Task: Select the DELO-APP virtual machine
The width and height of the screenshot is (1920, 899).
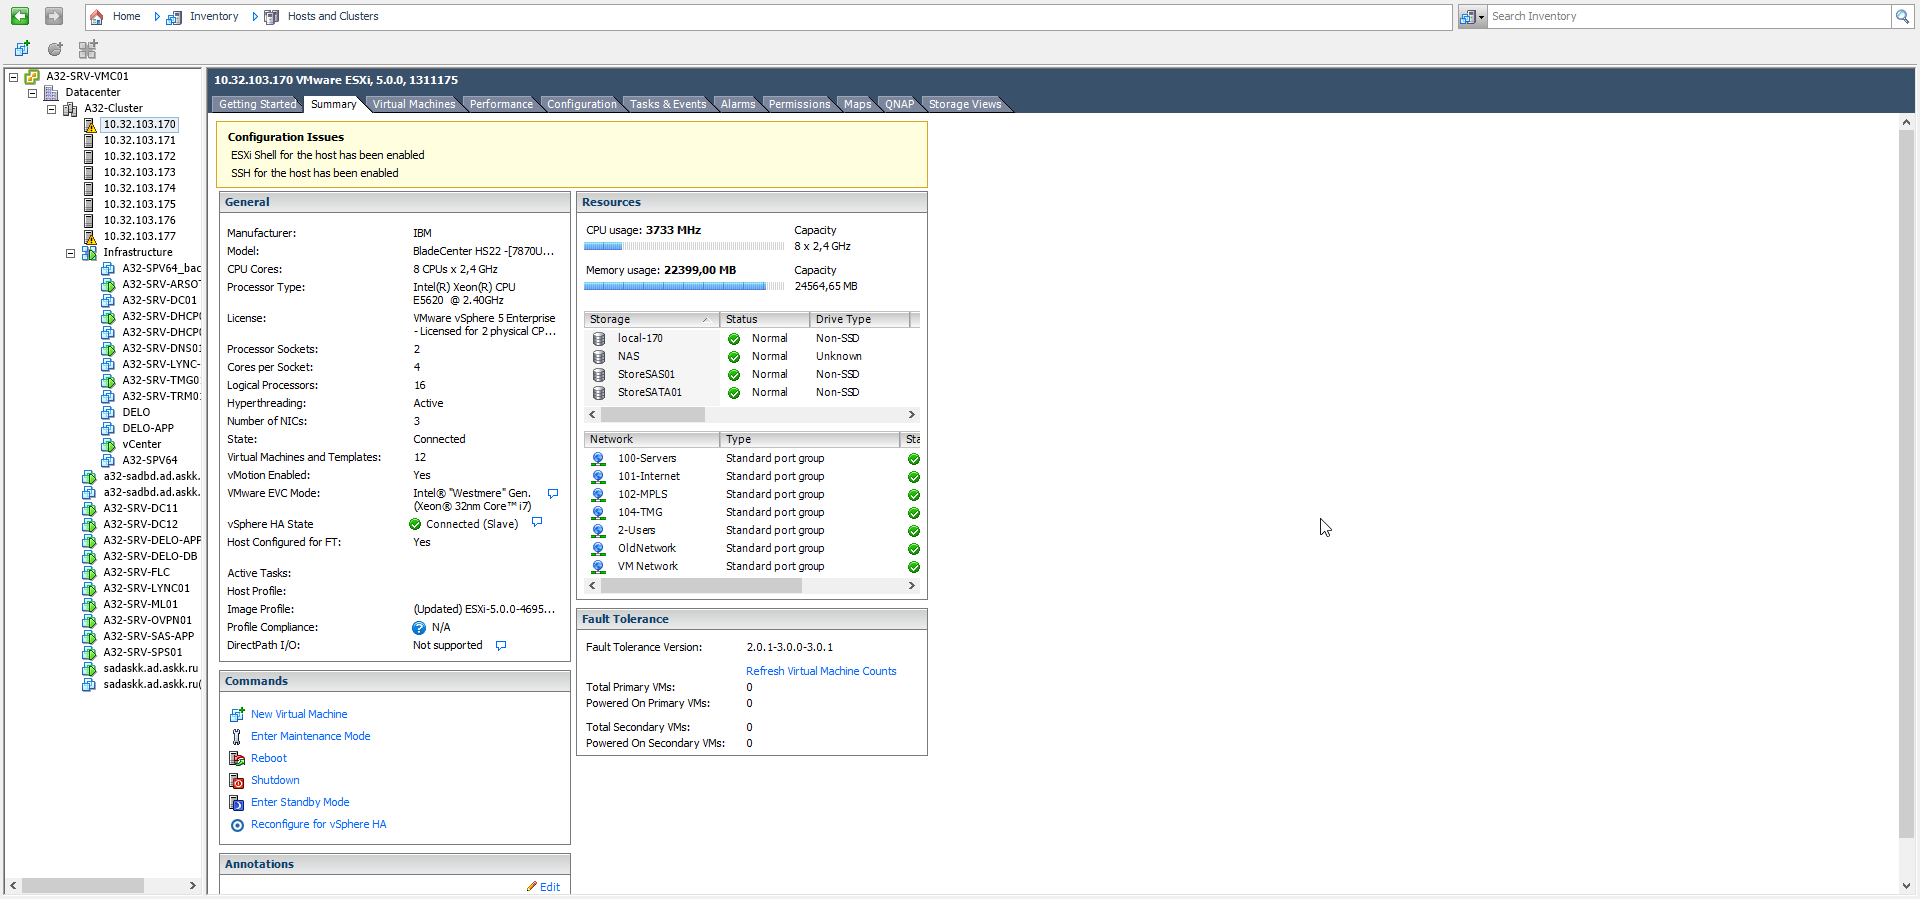Action: [x=148, y=428]
